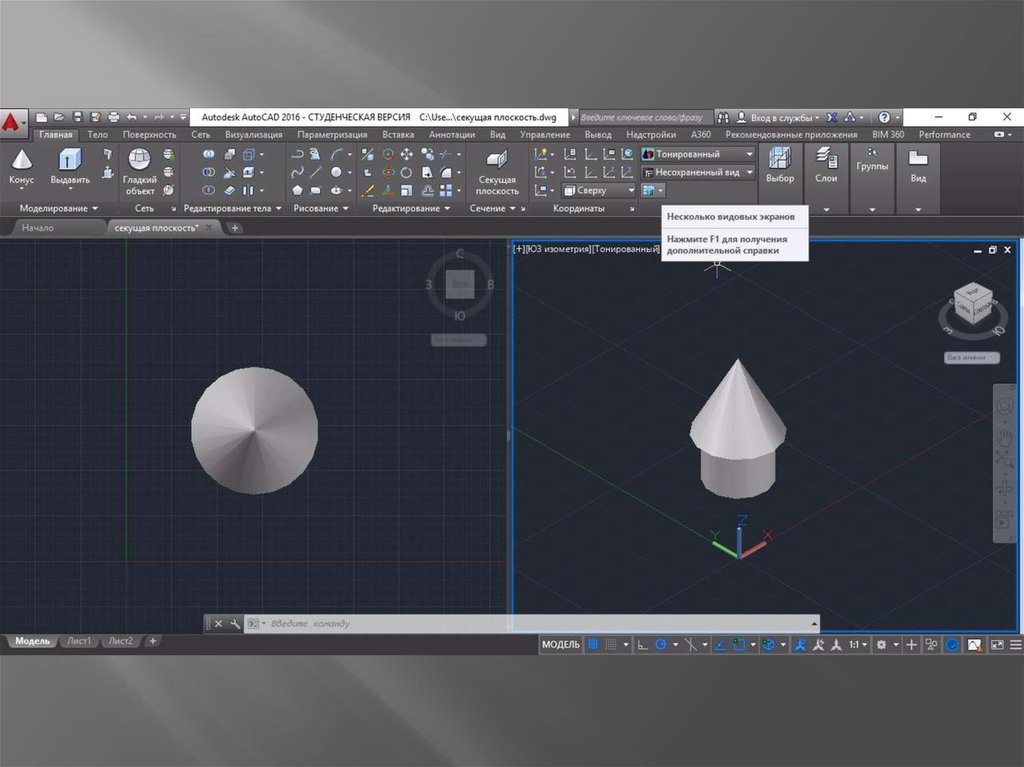Open the Тонированный visual style dropdown

tap(698, 154)
